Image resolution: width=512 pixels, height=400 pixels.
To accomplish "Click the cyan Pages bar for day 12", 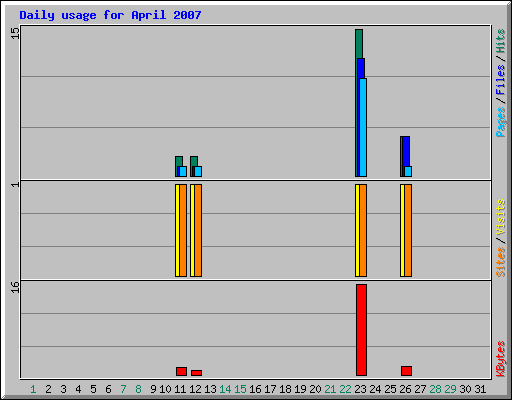I will tap(198, 171).
